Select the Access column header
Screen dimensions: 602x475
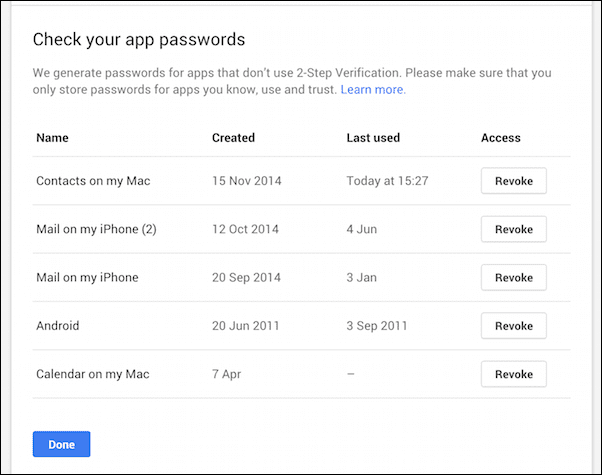pyautogui.click(x=501, y=137)
